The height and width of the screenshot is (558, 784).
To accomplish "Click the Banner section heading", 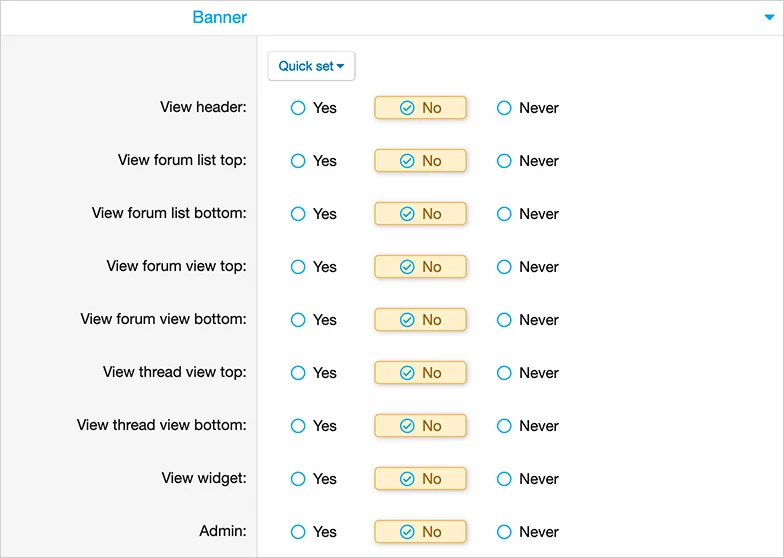I will point(219,17).
